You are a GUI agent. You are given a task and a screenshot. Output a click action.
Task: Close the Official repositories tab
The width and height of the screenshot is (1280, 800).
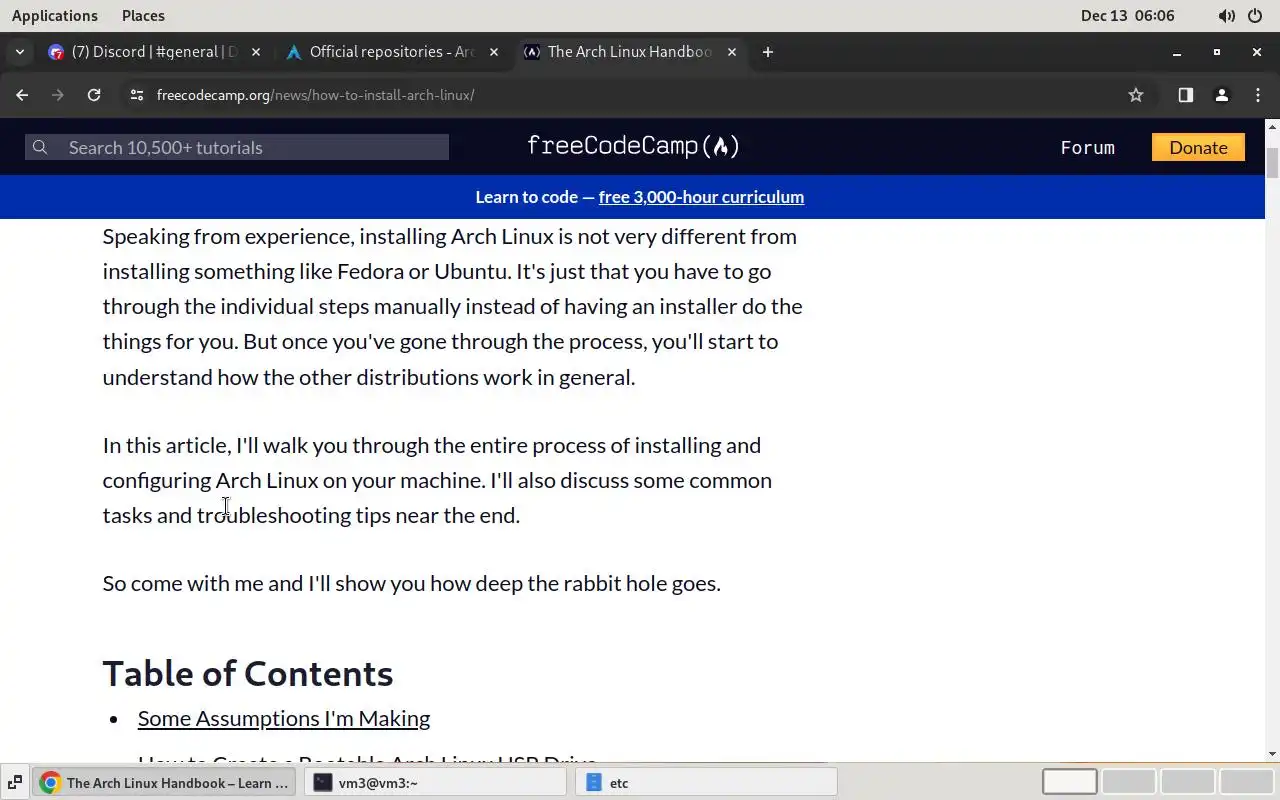click(x=494, y=52)
